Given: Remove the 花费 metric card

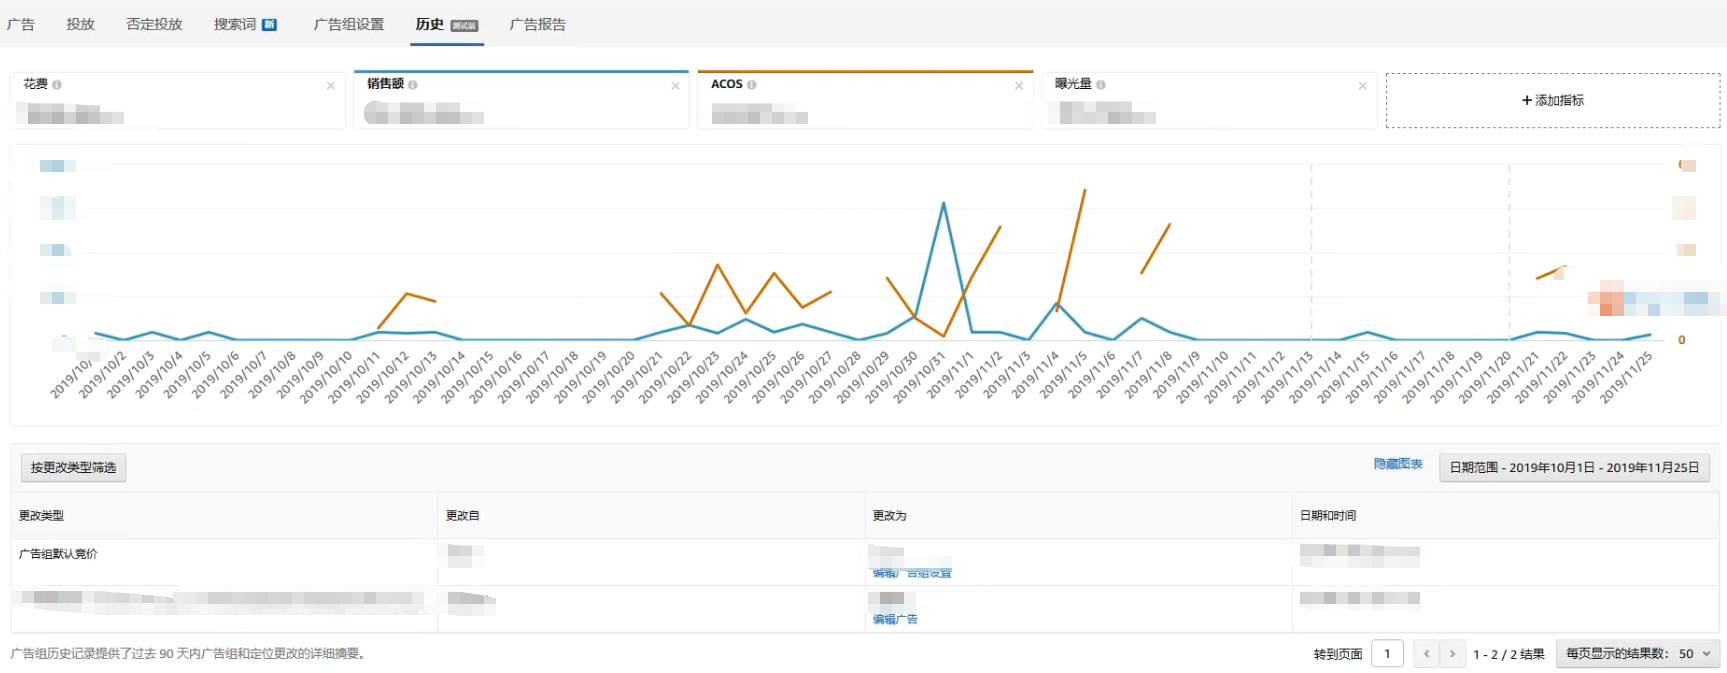Looking at the screenshot, I should pos(331,86).
